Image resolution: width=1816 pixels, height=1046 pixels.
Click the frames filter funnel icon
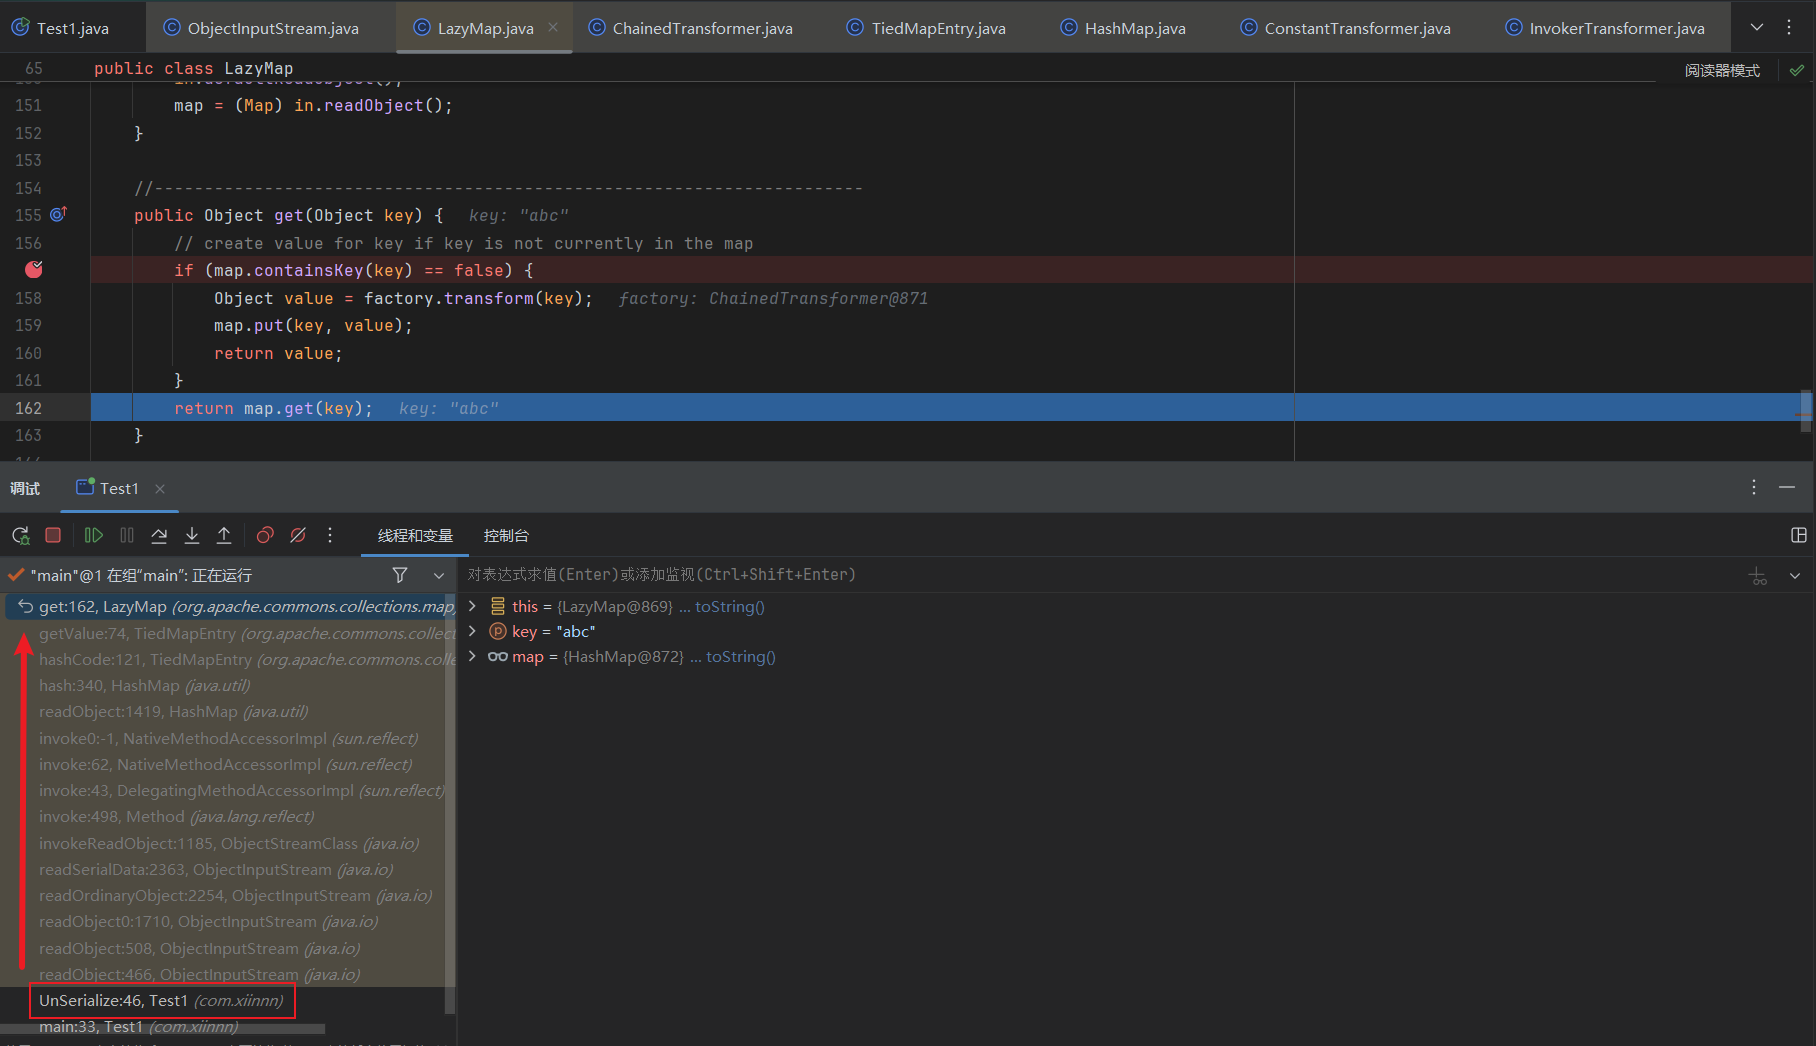(400, 575)
